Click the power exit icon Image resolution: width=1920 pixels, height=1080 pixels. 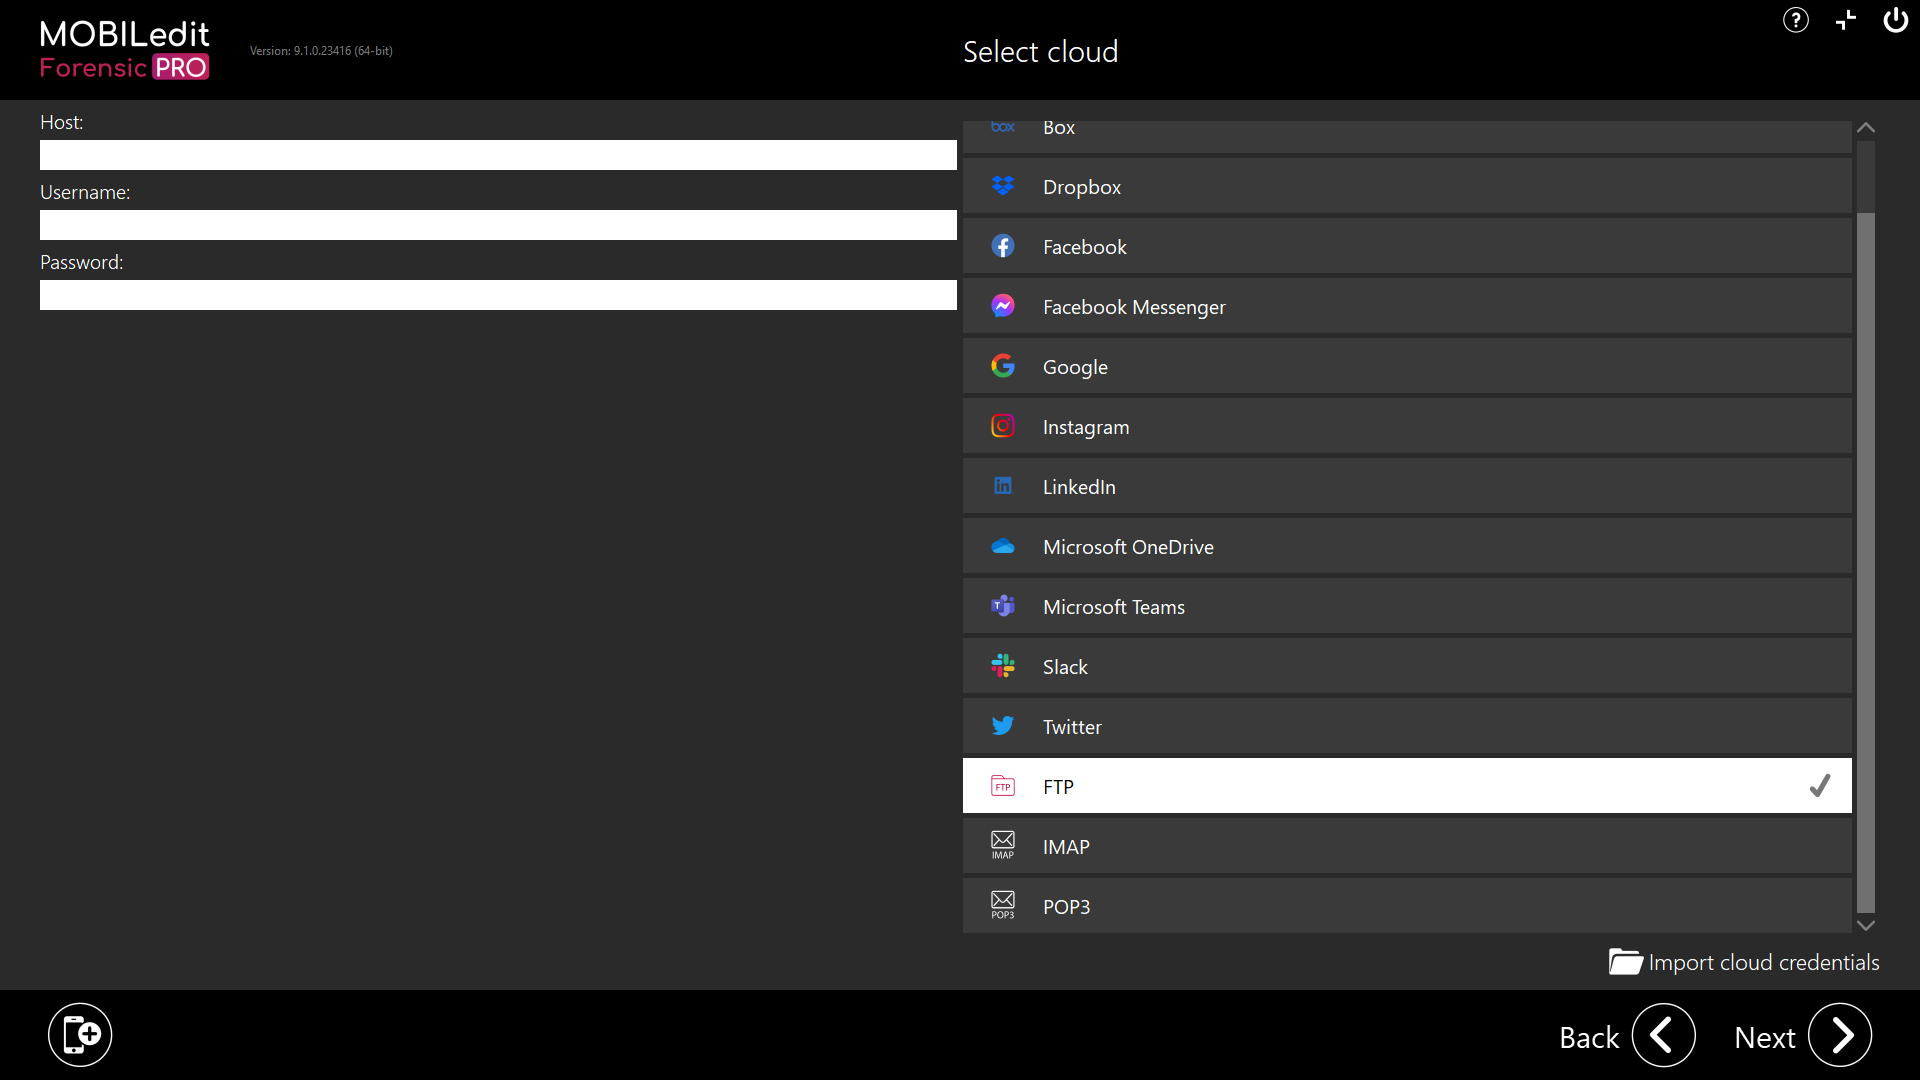coord(1895,20)
